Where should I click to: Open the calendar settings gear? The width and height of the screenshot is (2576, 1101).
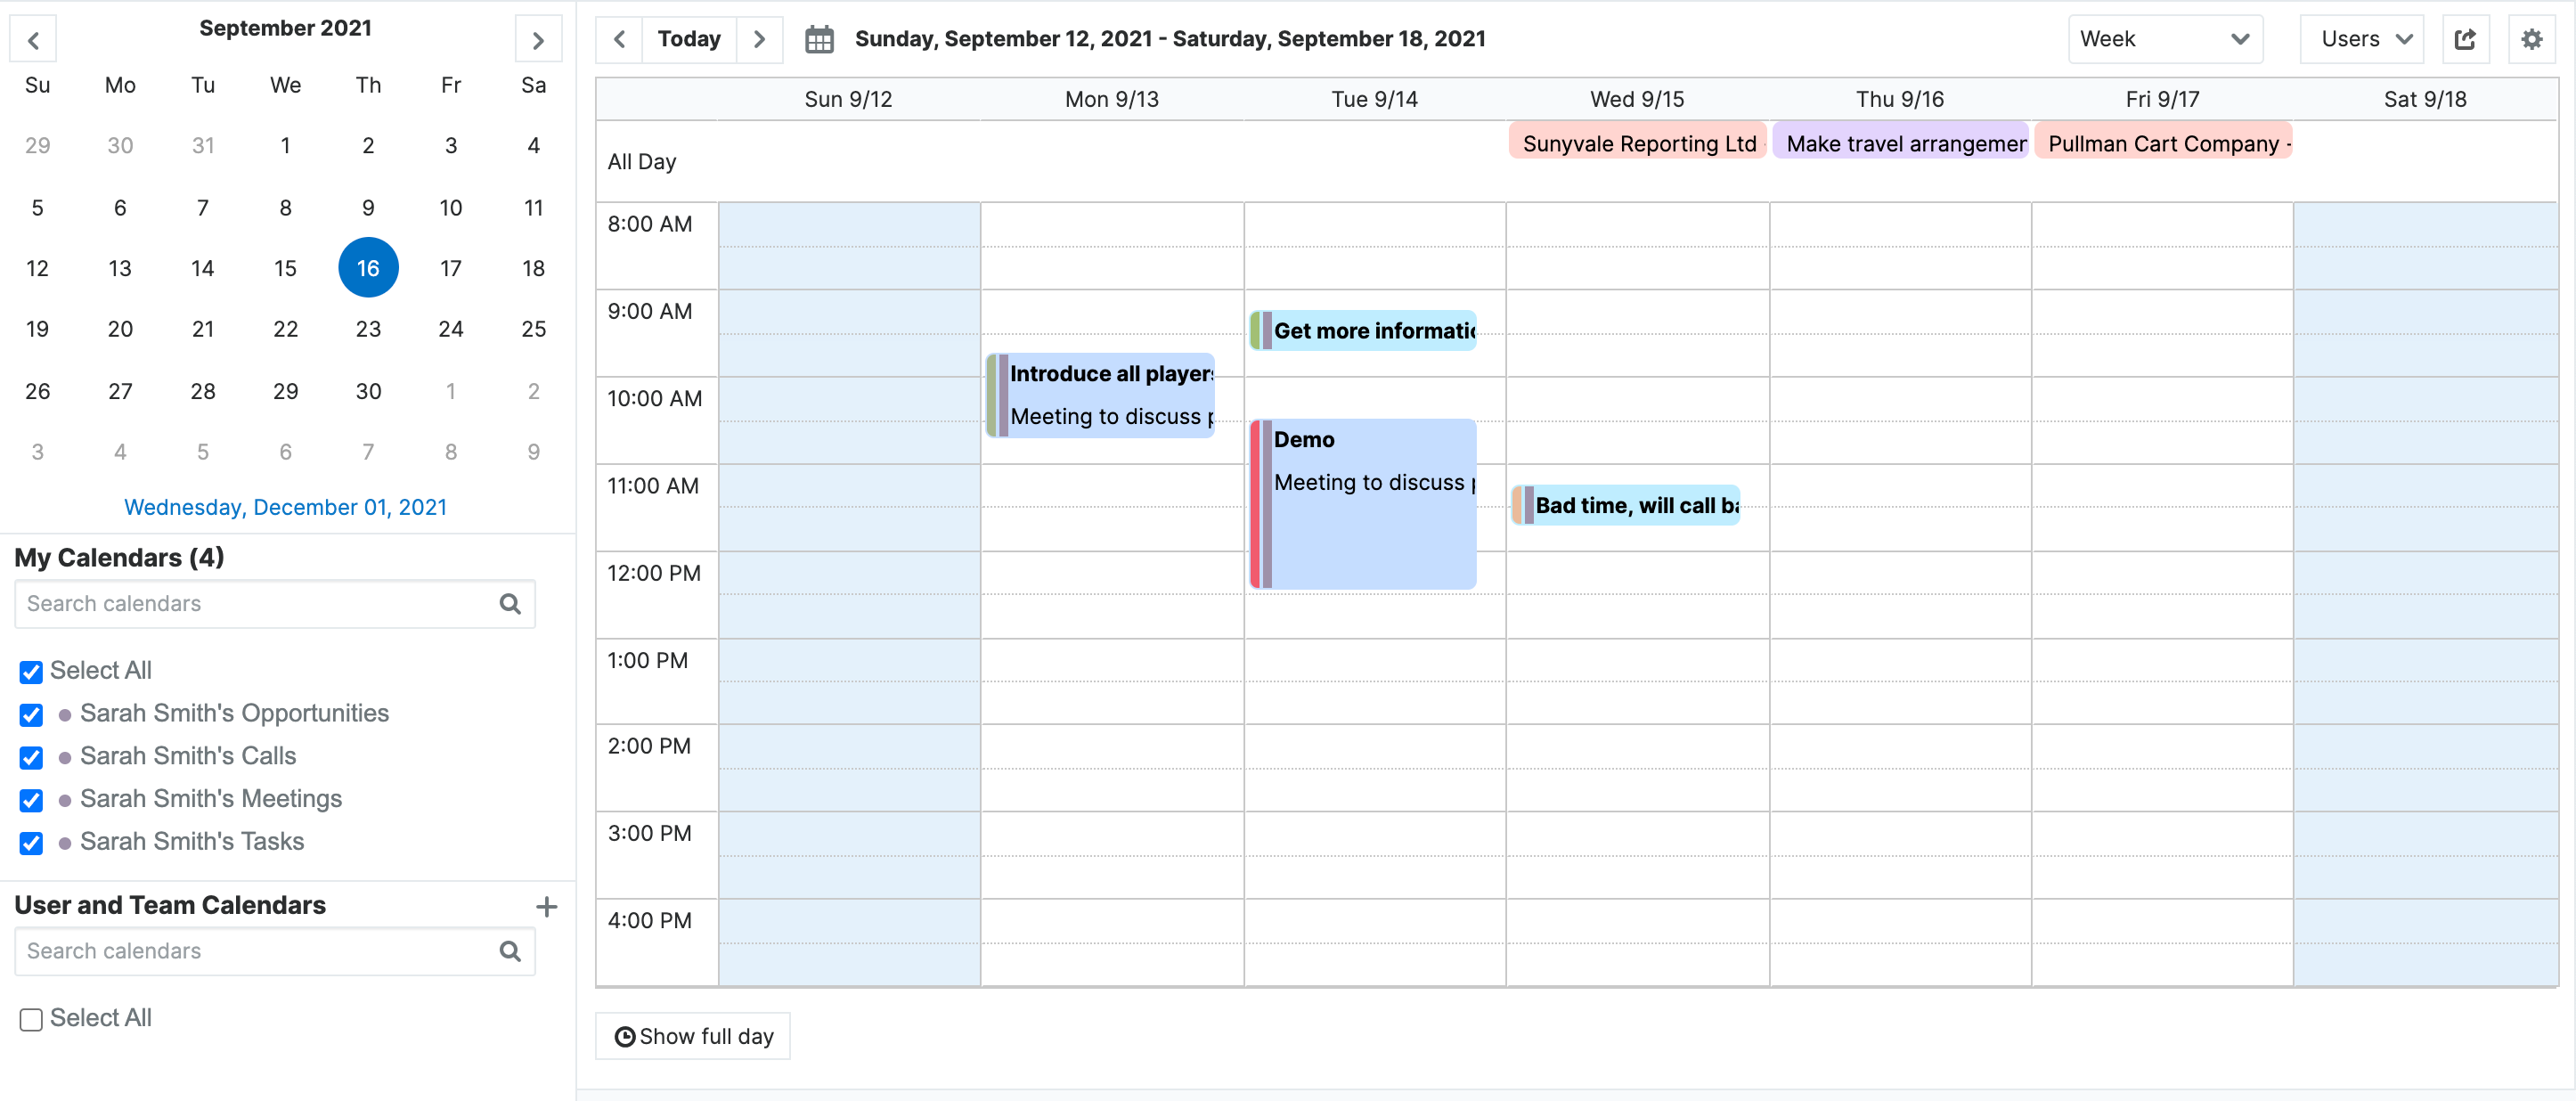click(x=2531, y=38)
